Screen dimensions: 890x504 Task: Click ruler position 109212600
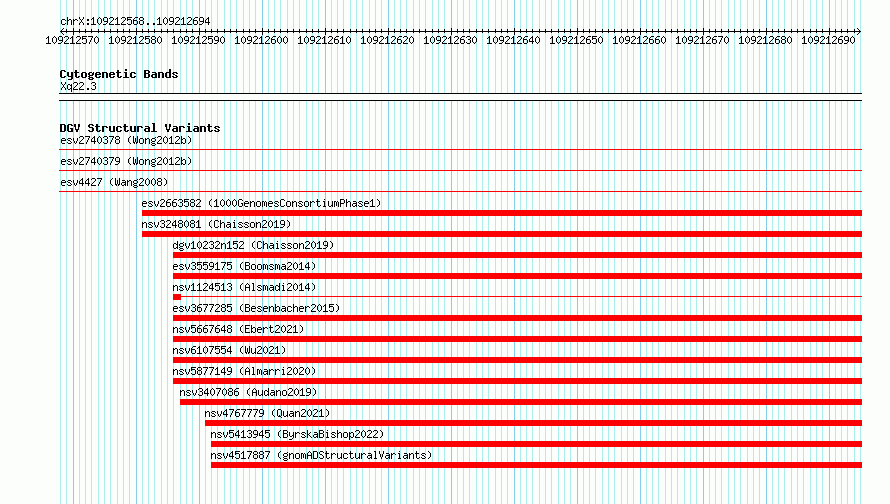tap(261, 40)
